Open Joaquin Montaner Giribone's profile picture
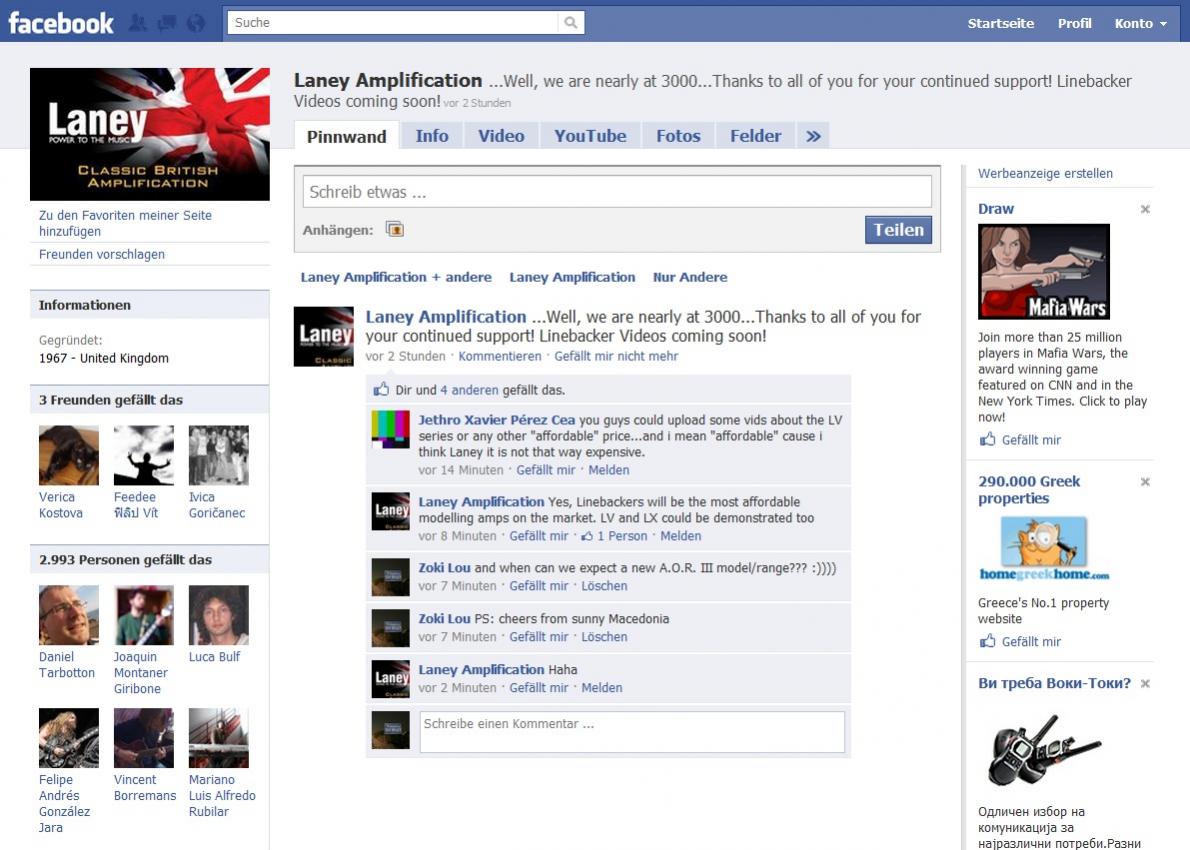Viewport: 1190px width, 850px height. point(143,615)
